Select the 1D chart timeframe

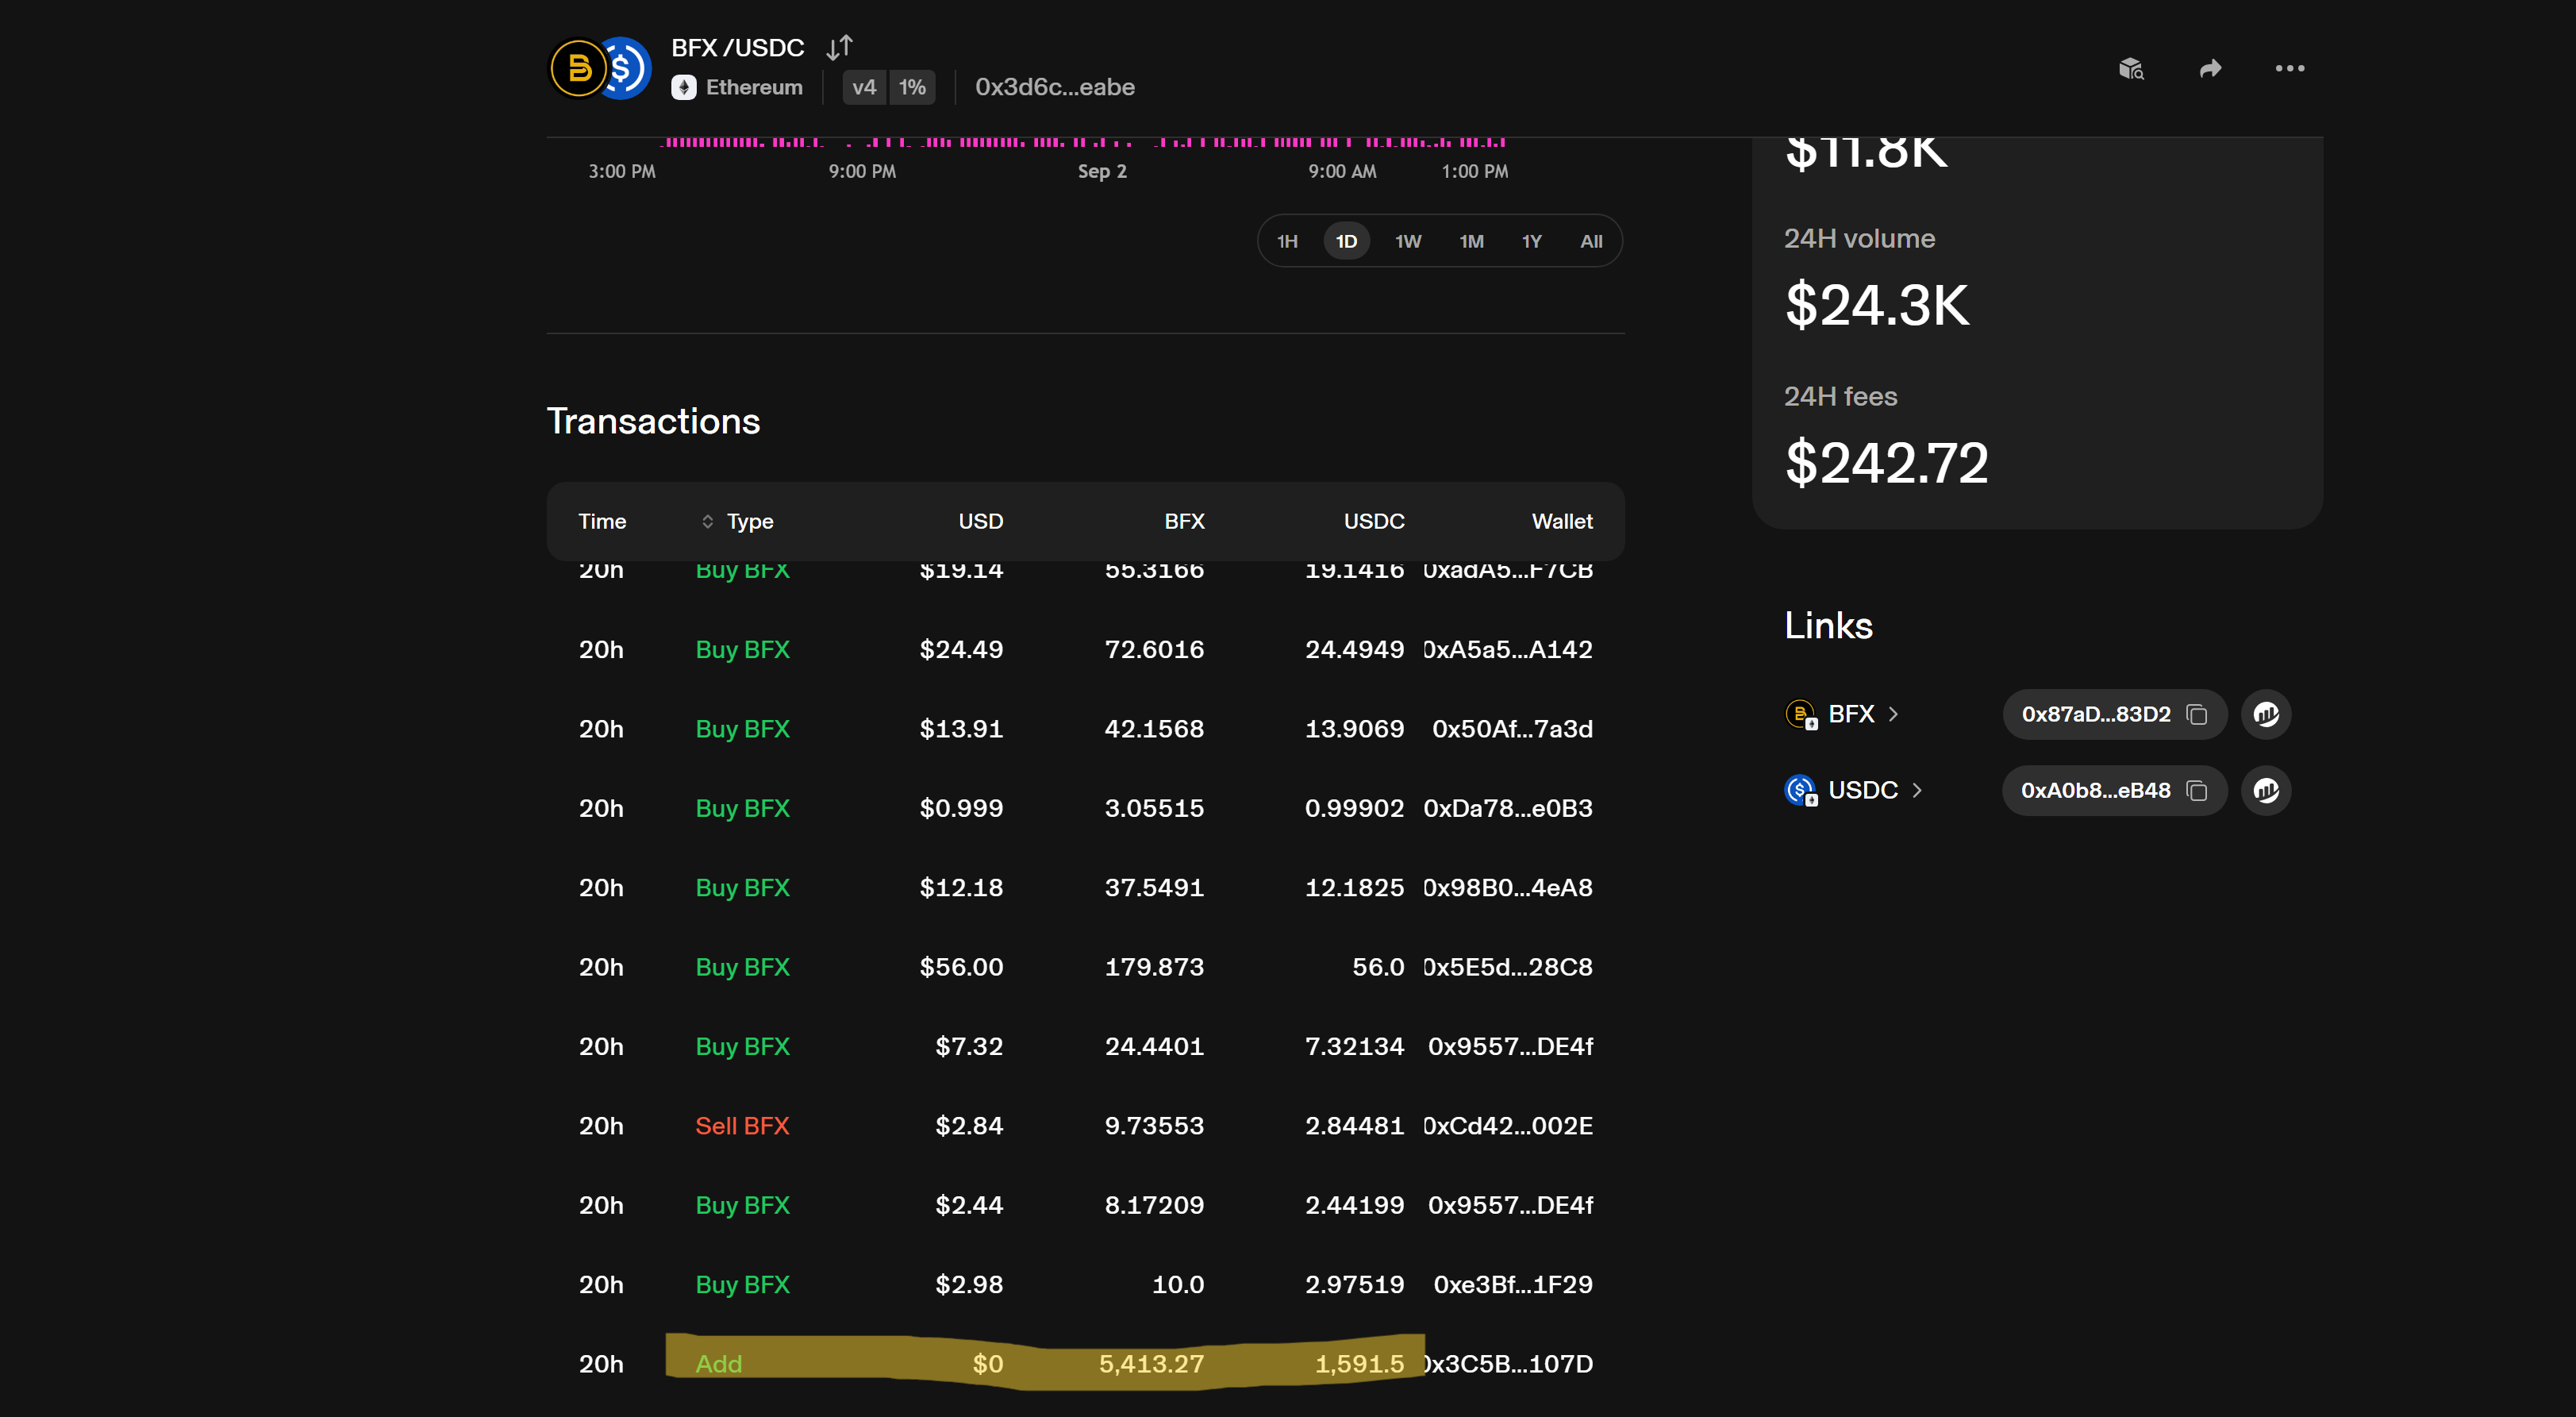coord(1346,241)
